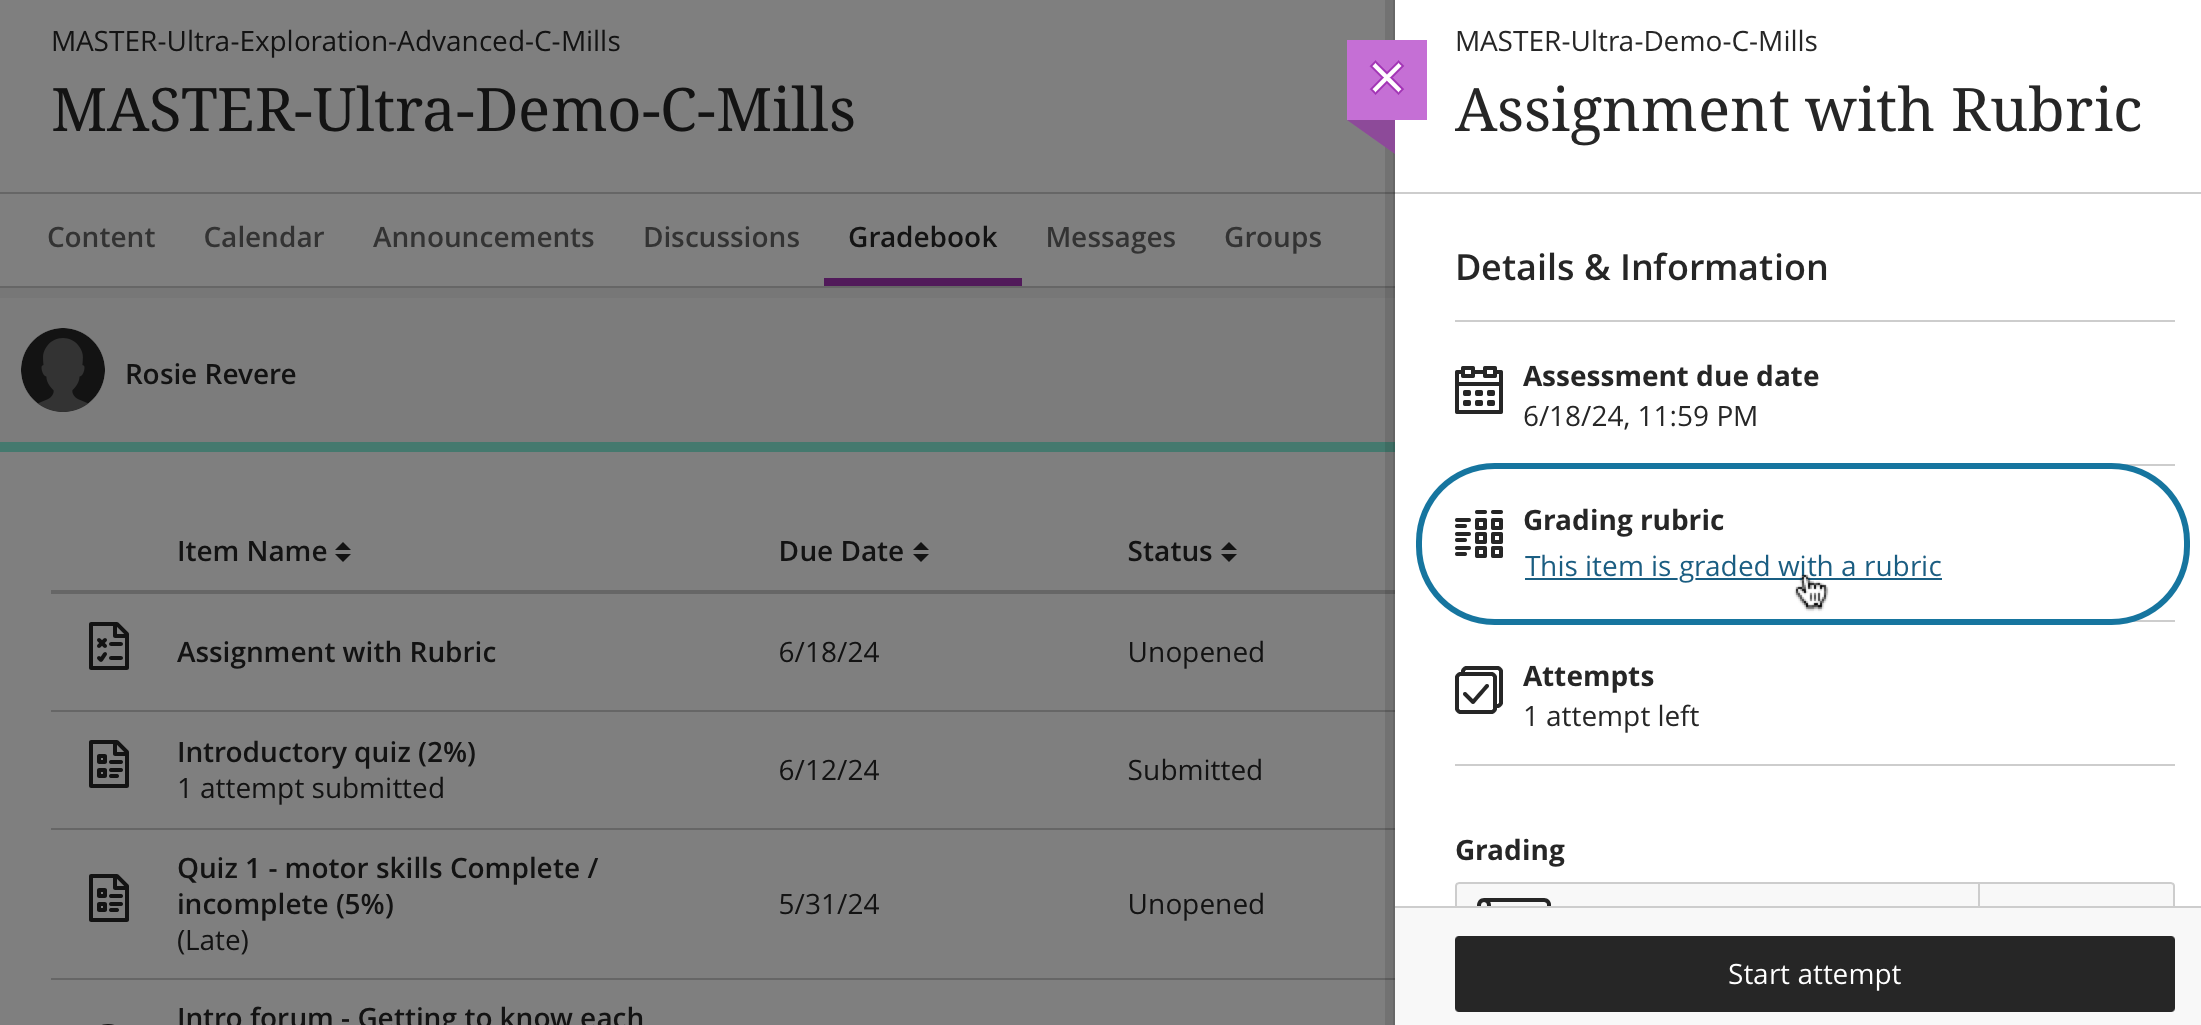Viewport: 2201px width, 1025px height.
Task: Switch to the Content tab
Action: point(101,237)
